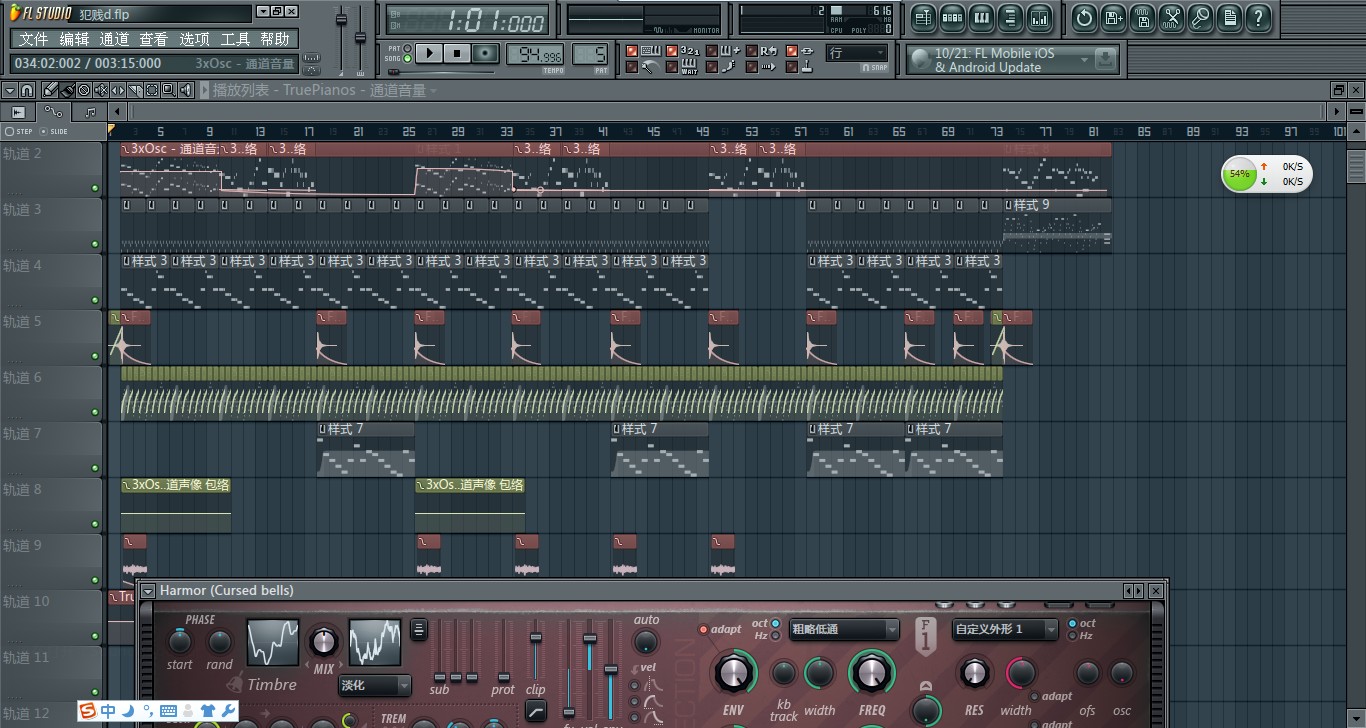Open the main window title bar dropdown arrow
The height and width of the screenshot is (728, 1366).
coord(262,12)
